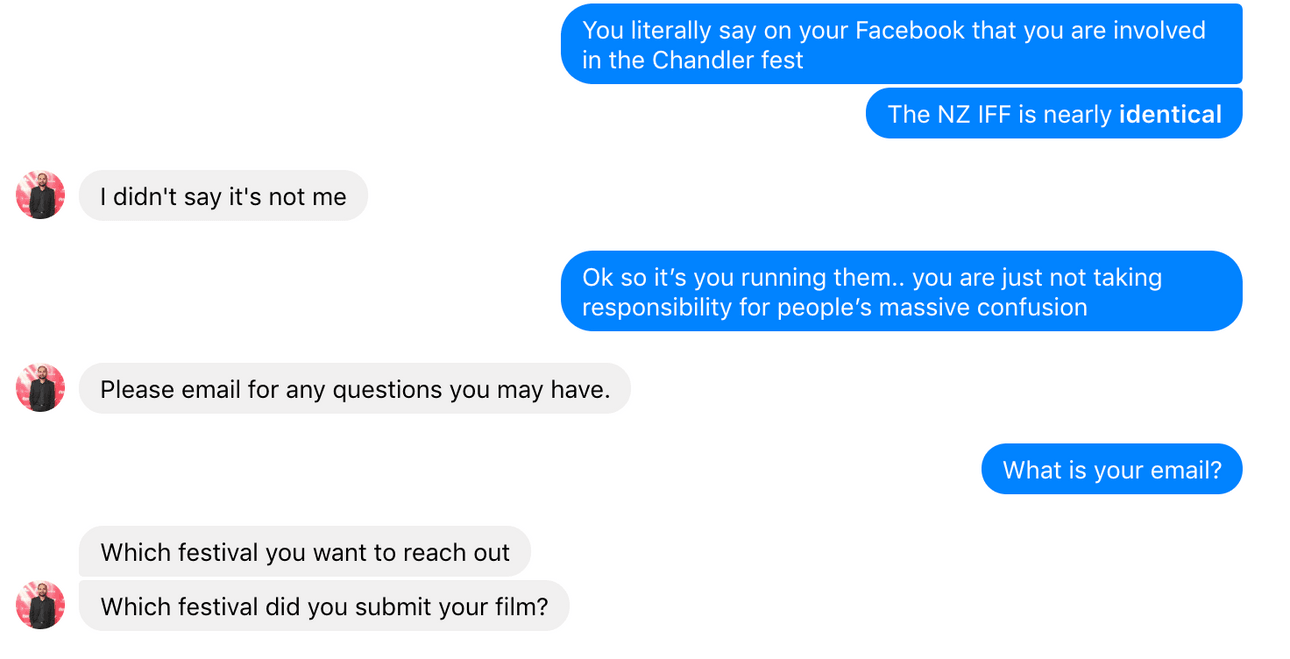Select the "You literally say on your Facebook" bubble

pos(900,45)
